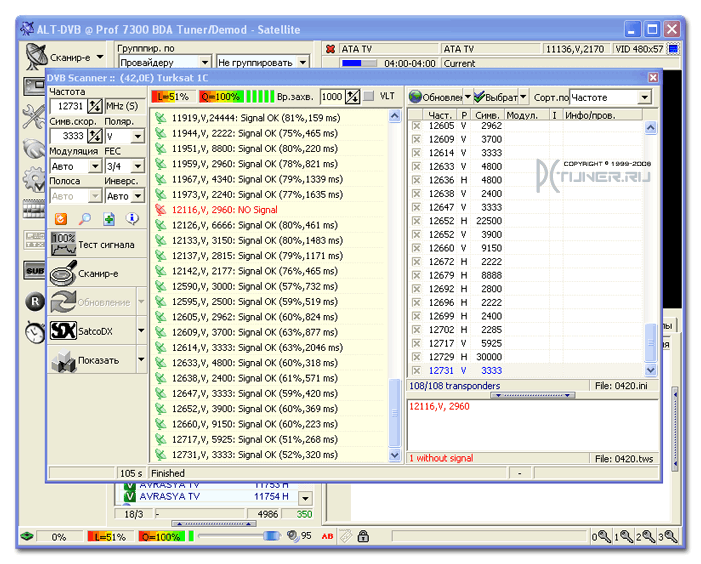Toggle the VLT checkbox
Viewport: 701px width, 564px height.
click(369, 97)
